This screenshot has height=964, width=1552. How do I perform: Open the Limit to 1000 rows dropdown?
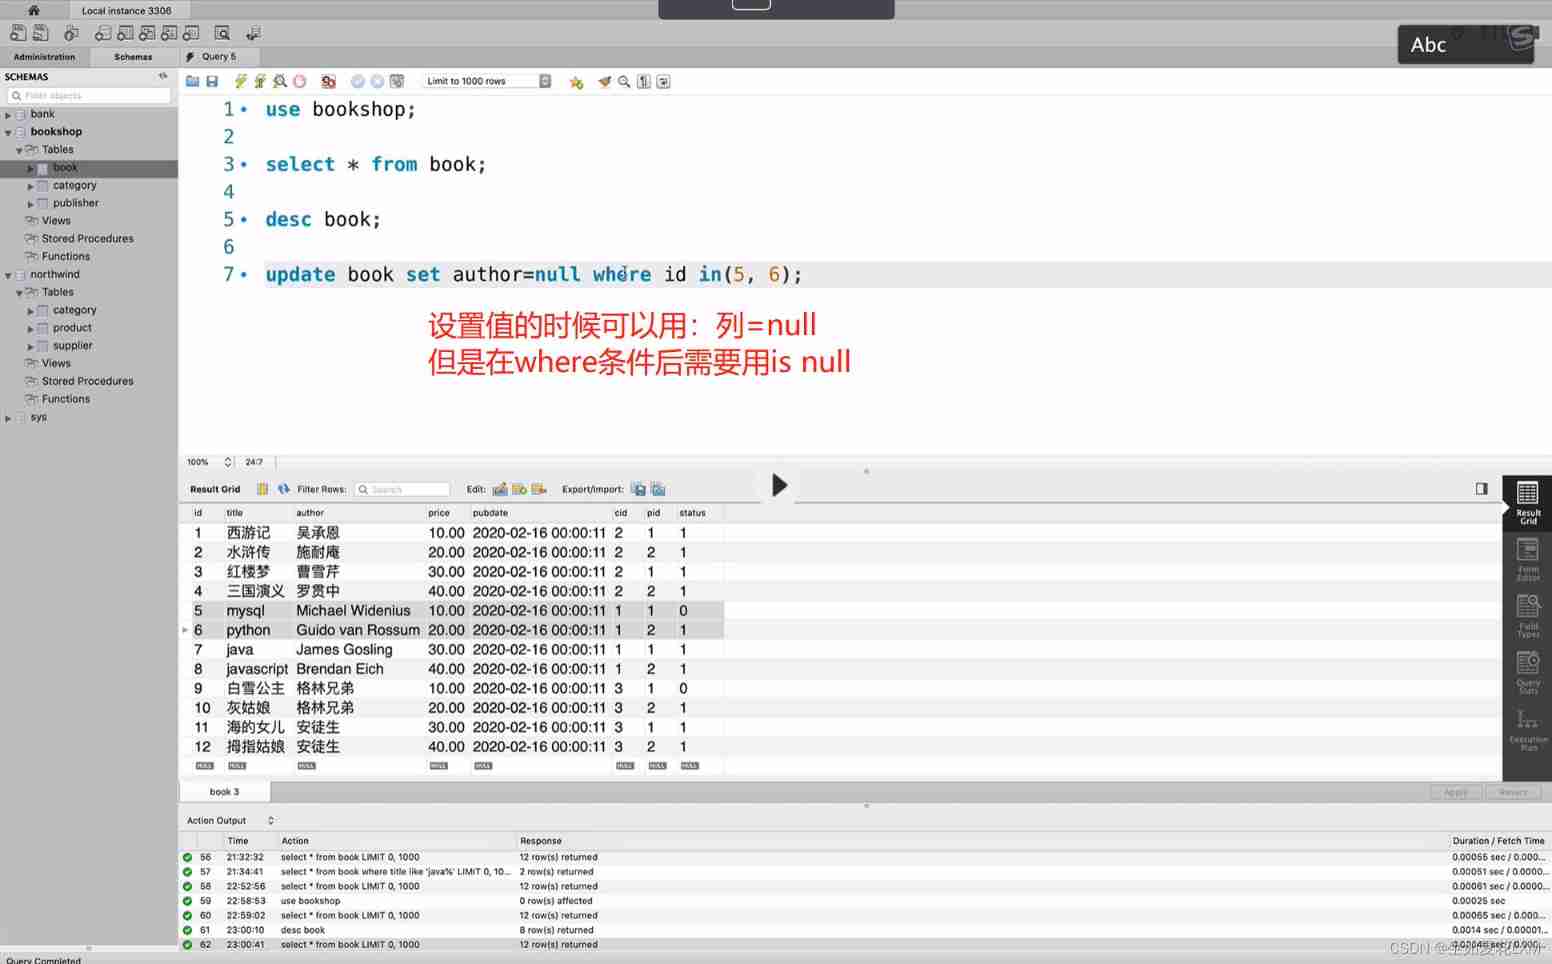click(488, 82)
